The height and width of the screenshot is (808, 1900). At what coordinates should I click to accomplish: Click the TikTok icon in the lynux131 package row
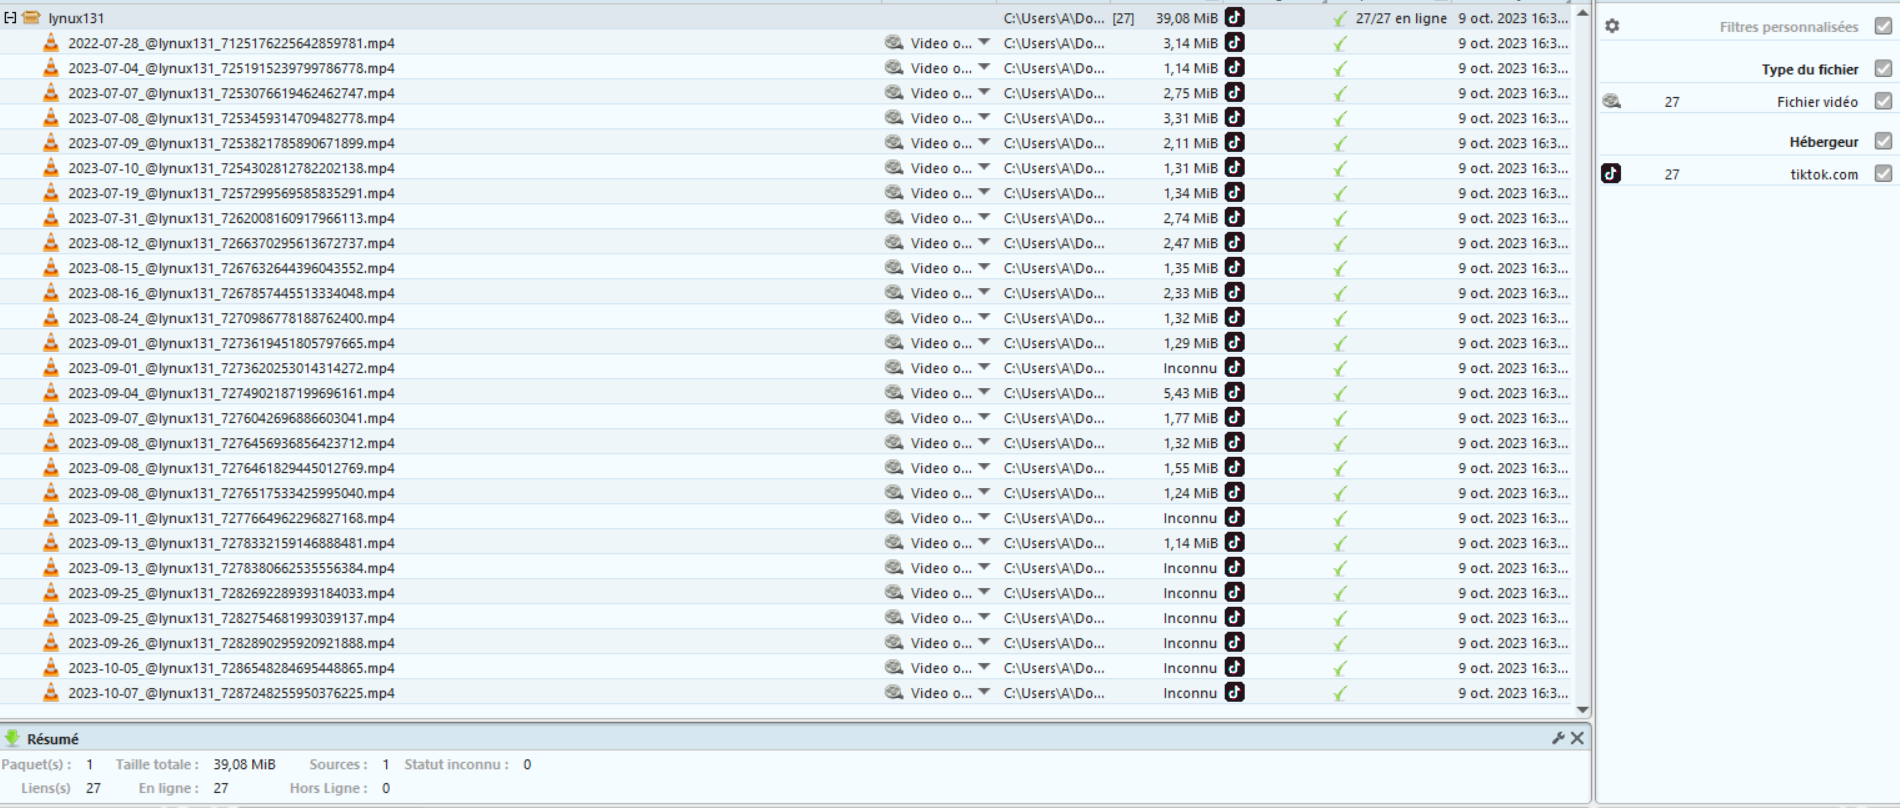(x=1235, y=18)
